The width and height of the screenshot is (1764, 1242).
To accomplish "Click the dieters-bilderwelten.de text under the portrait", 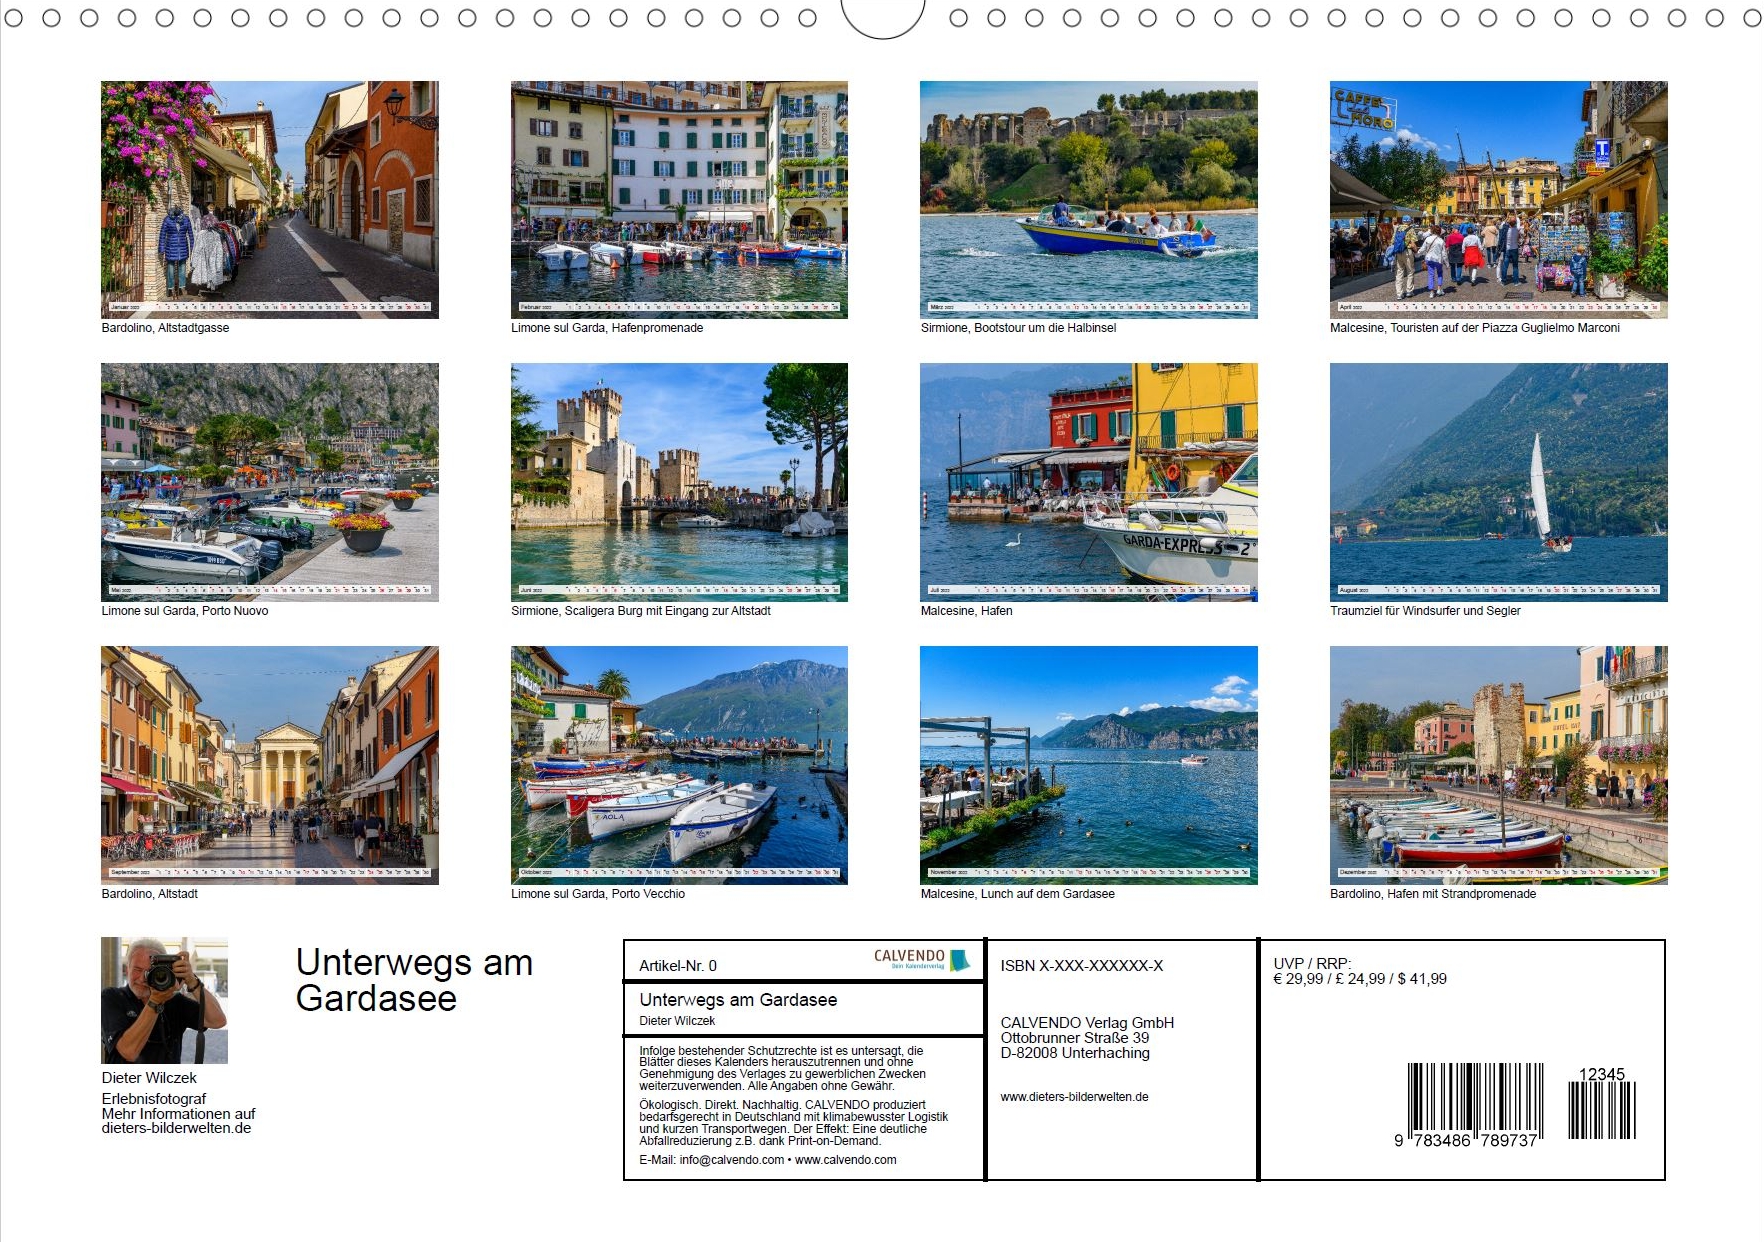I will [x=176, y=1128].
